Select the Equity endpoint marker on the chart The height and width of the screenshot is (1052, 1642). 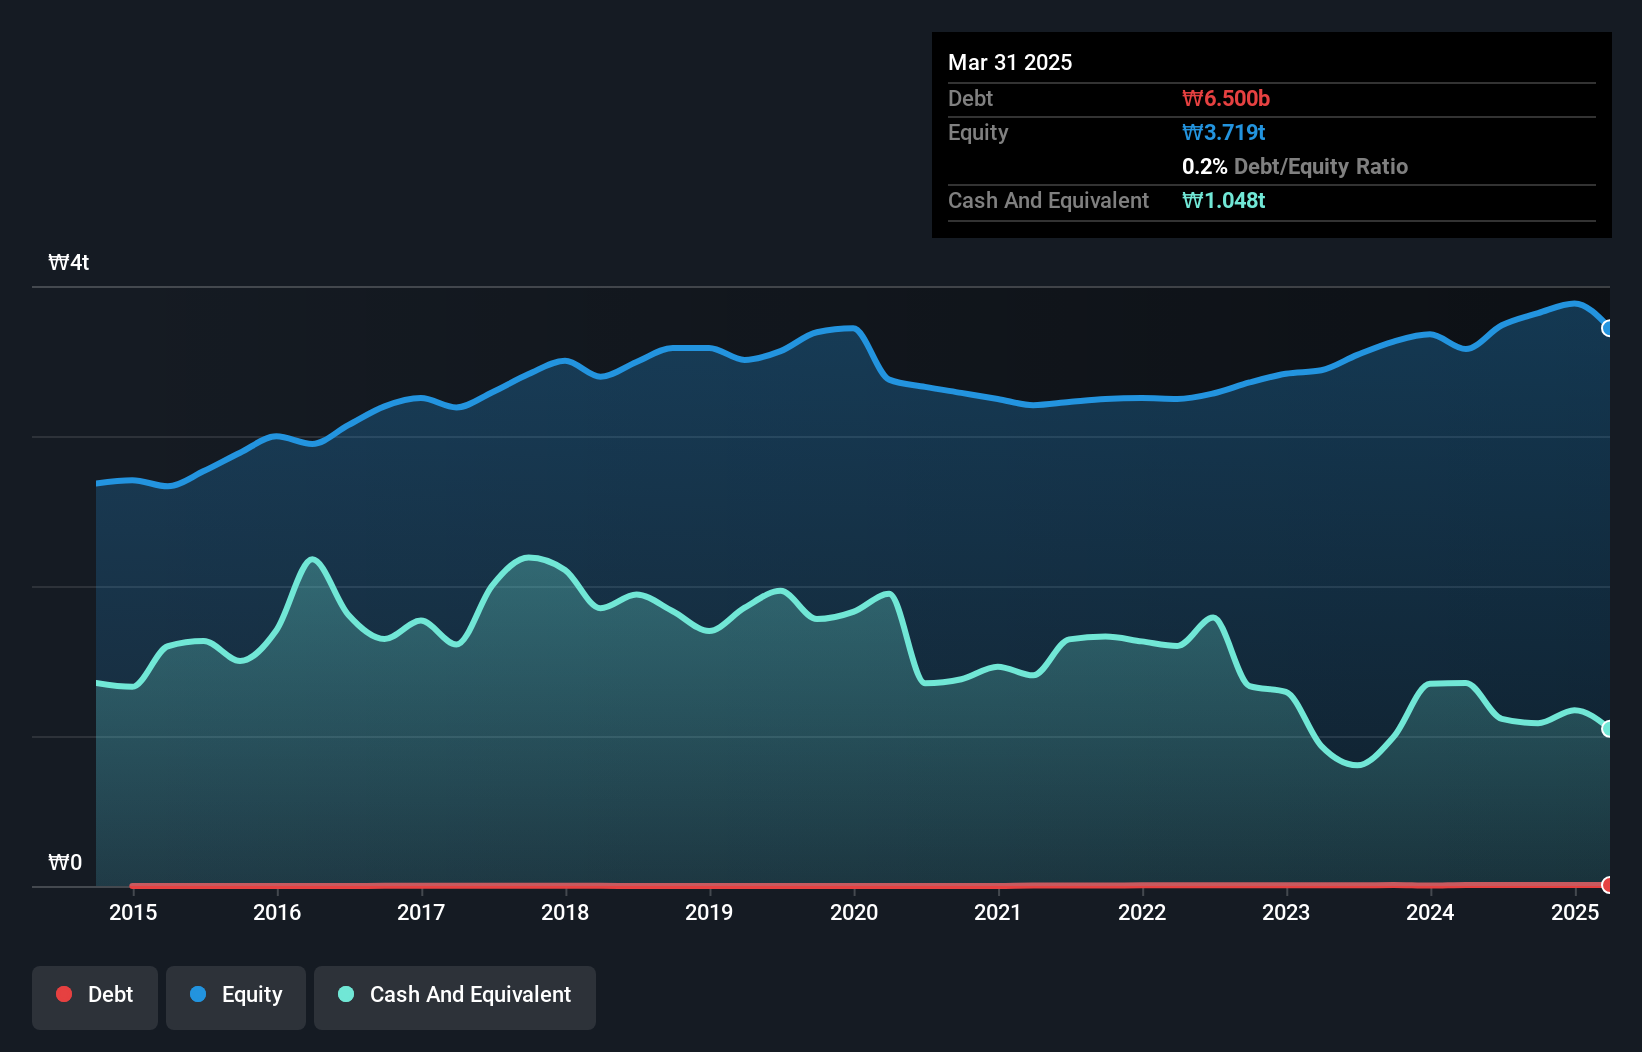point(1608,327)
